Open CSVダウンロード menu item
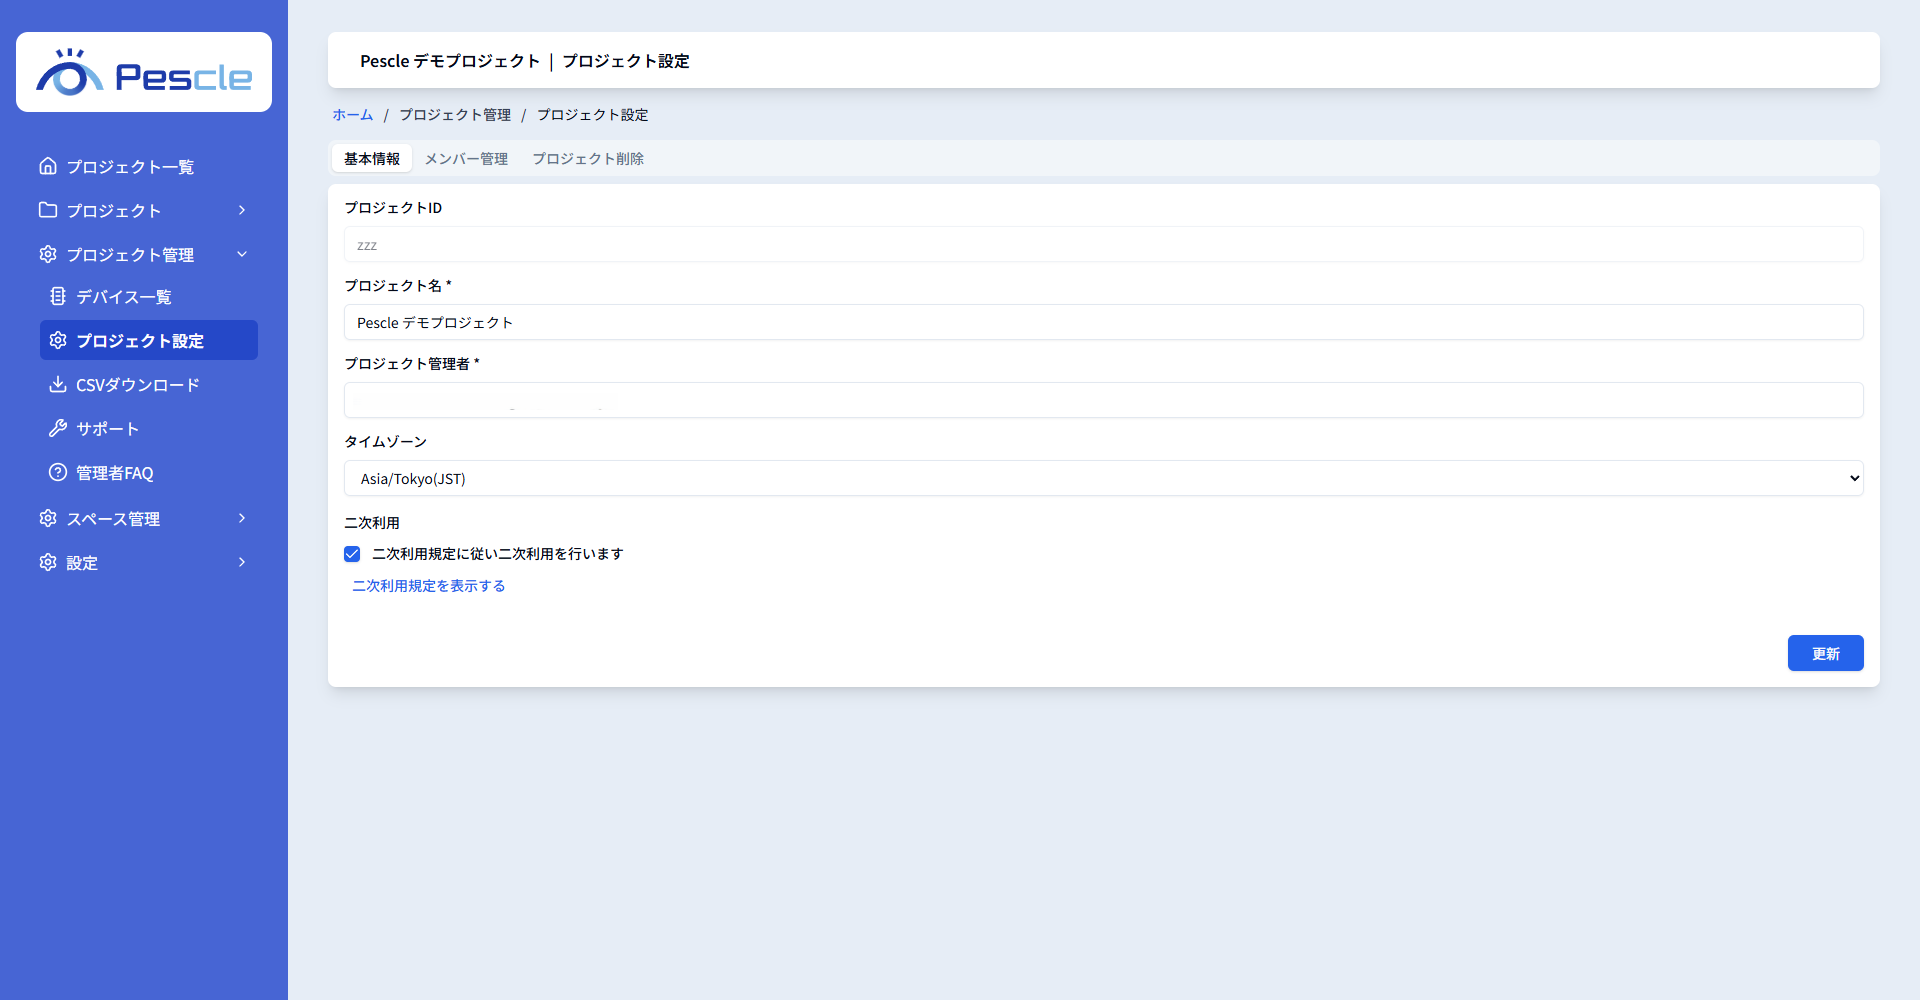 (x=149, y=384)
